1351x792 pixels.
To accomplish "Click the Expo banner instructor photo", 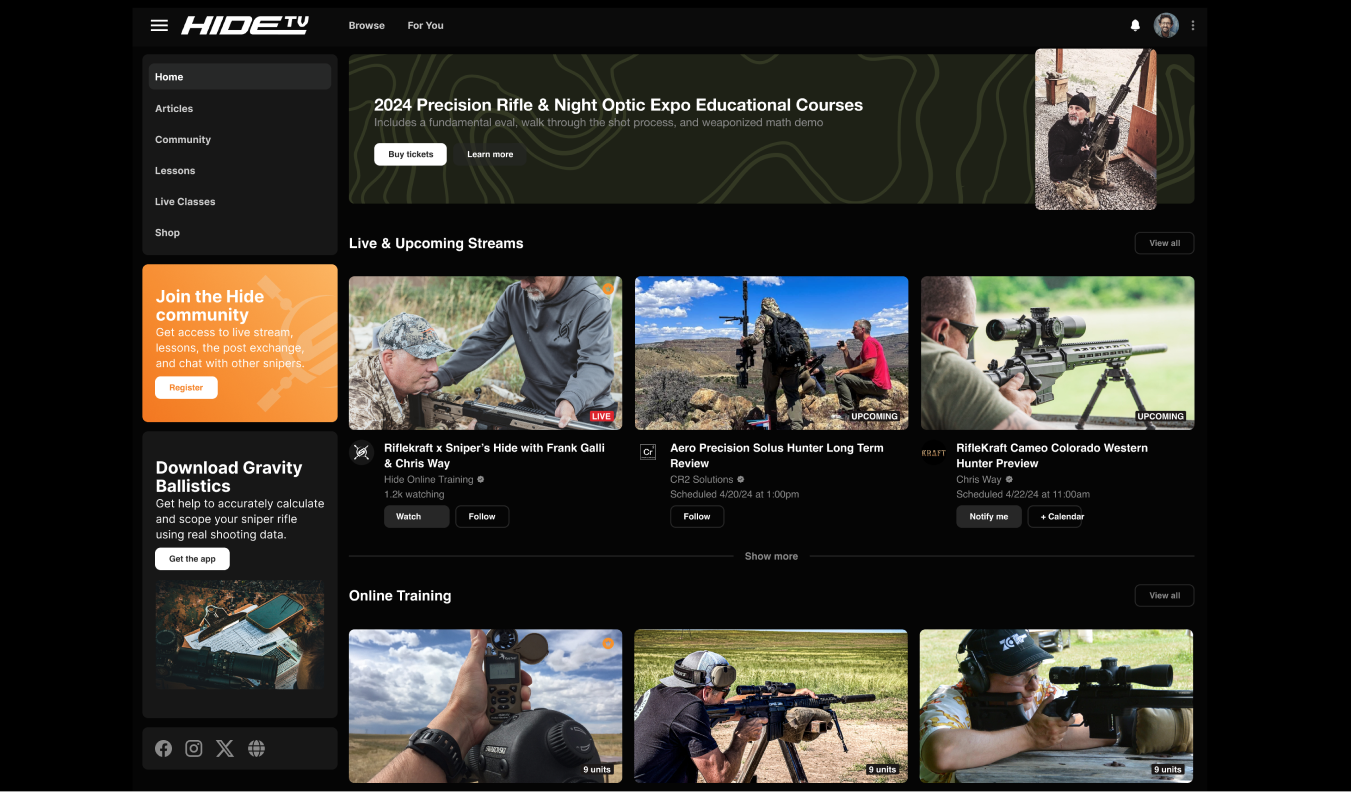I will click(1095, 129).
